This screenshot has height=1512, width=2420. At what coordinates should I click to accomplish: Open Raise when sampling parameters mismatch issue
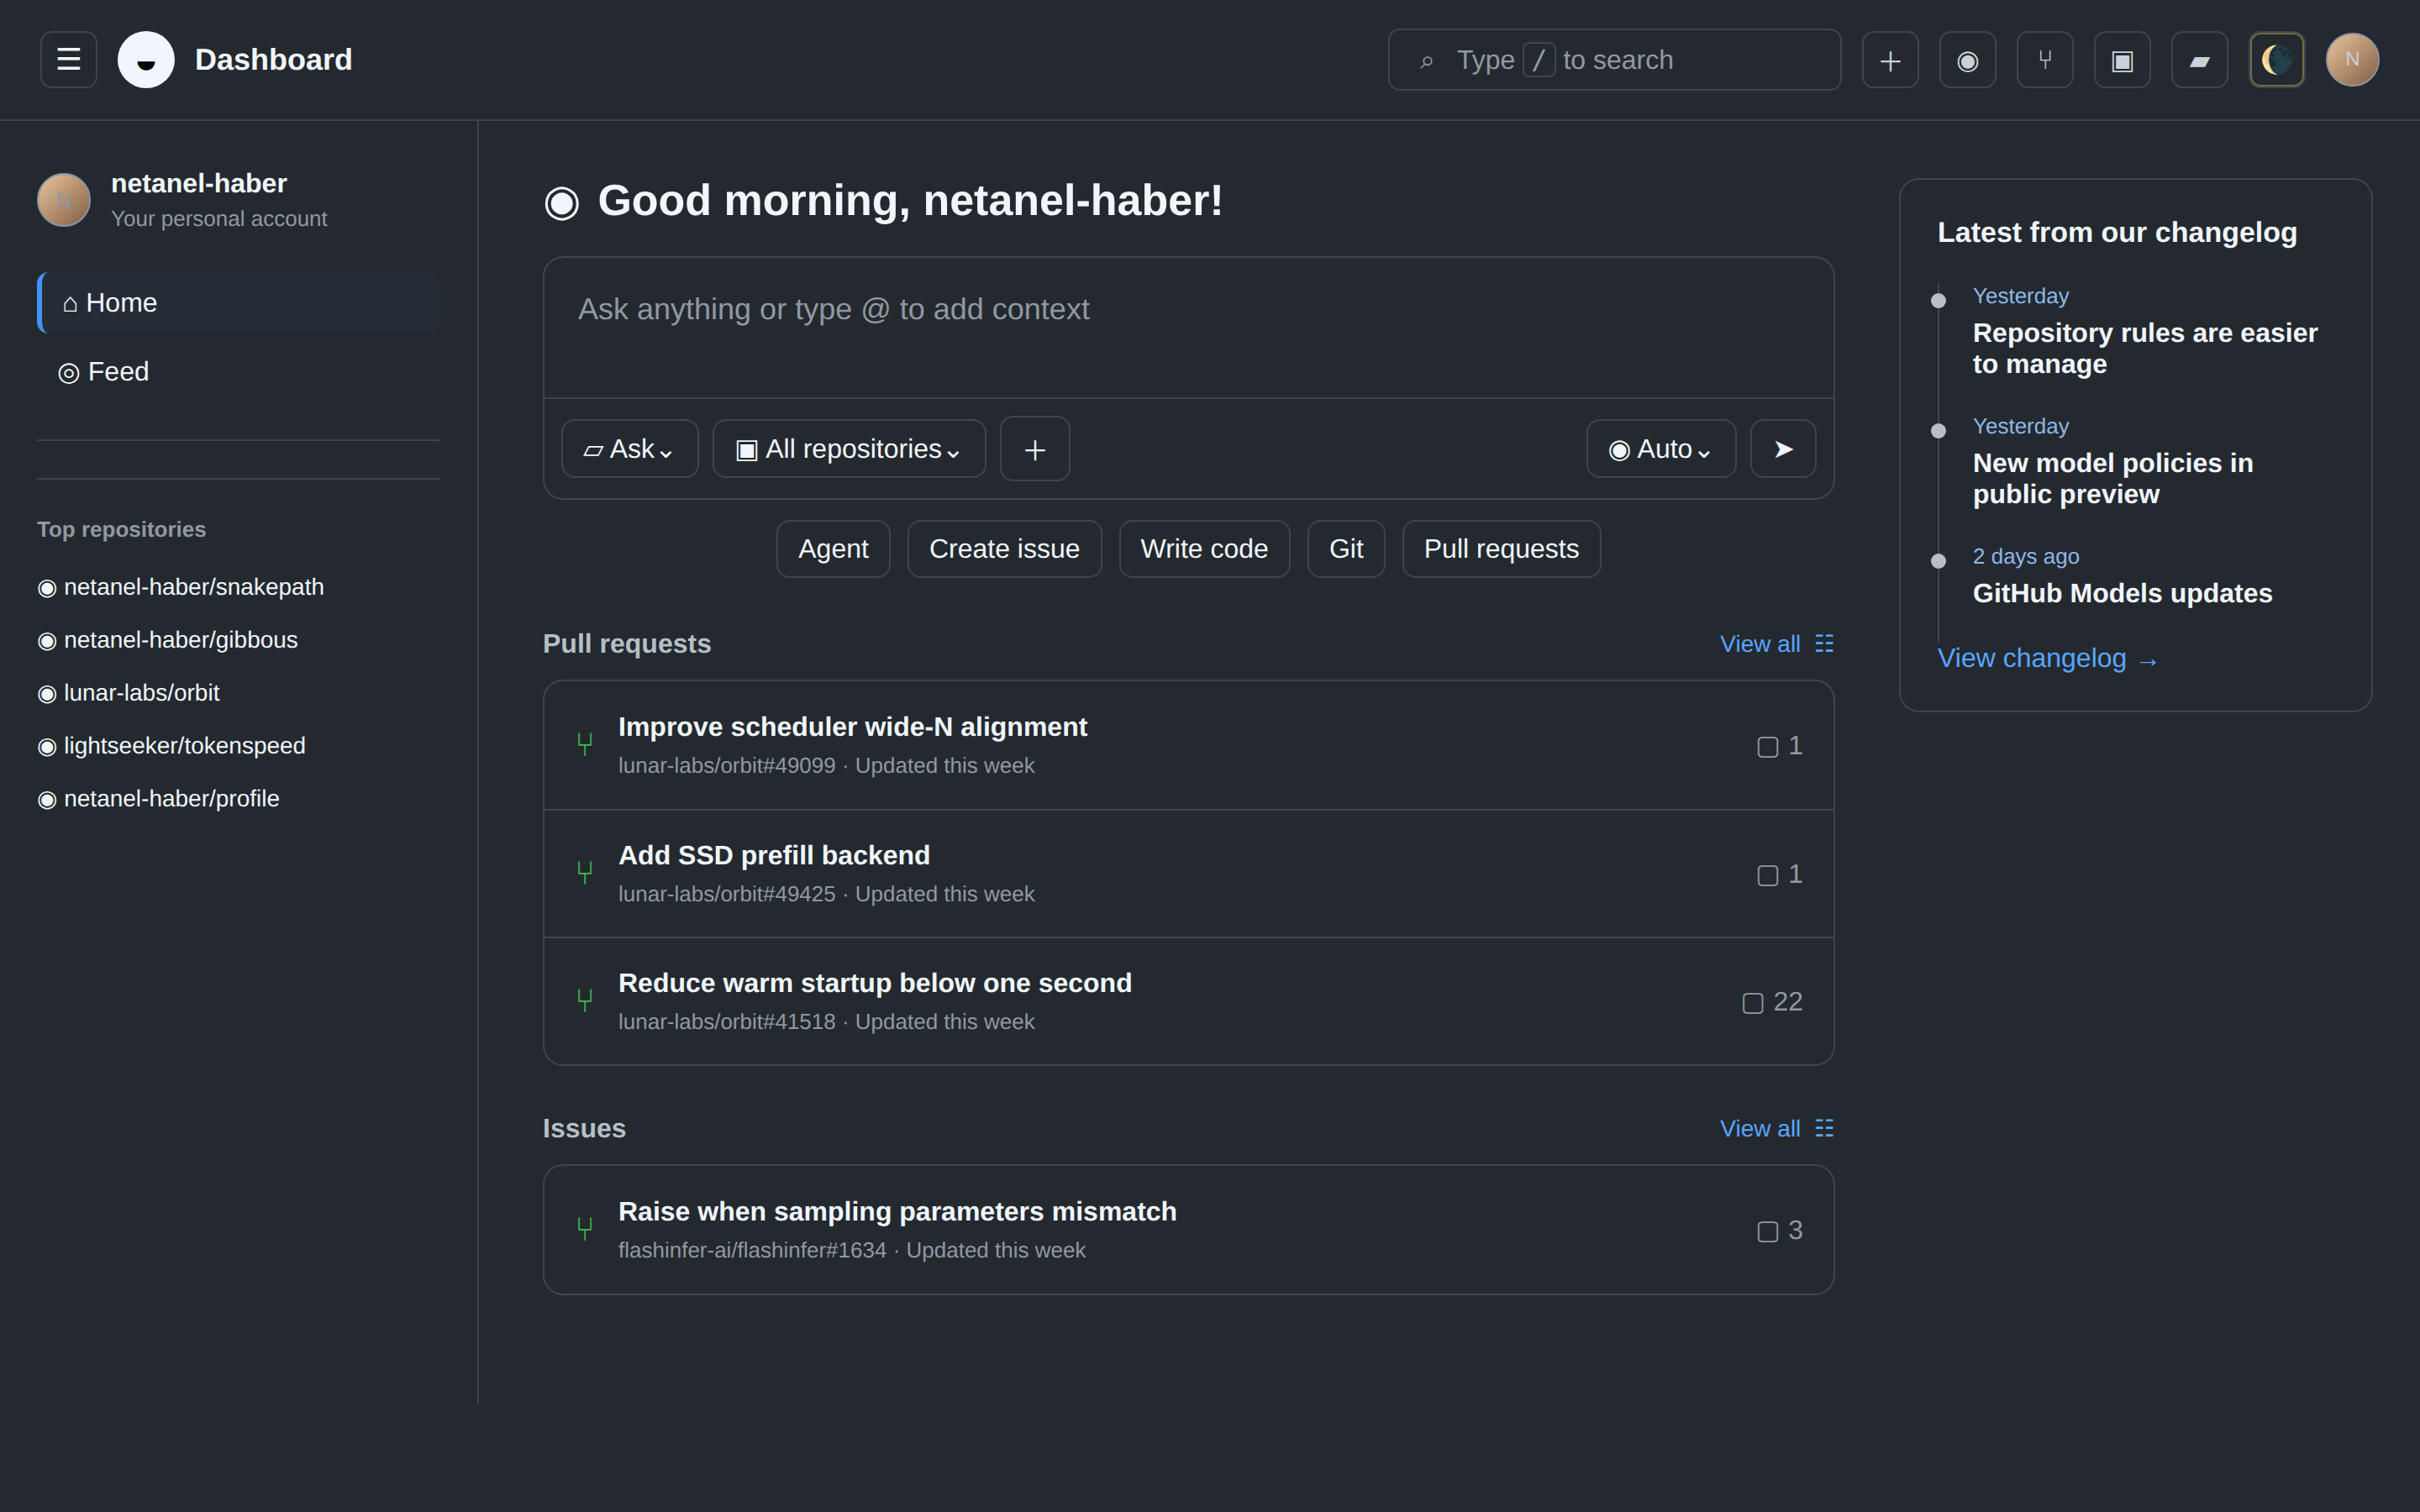(x=897, y=1212)
